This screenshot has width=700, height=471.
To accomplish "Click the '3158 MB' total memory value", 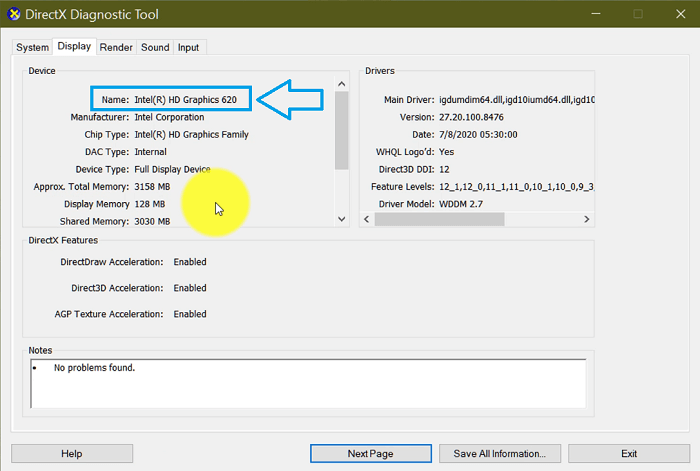I will (x=152, y=187).
